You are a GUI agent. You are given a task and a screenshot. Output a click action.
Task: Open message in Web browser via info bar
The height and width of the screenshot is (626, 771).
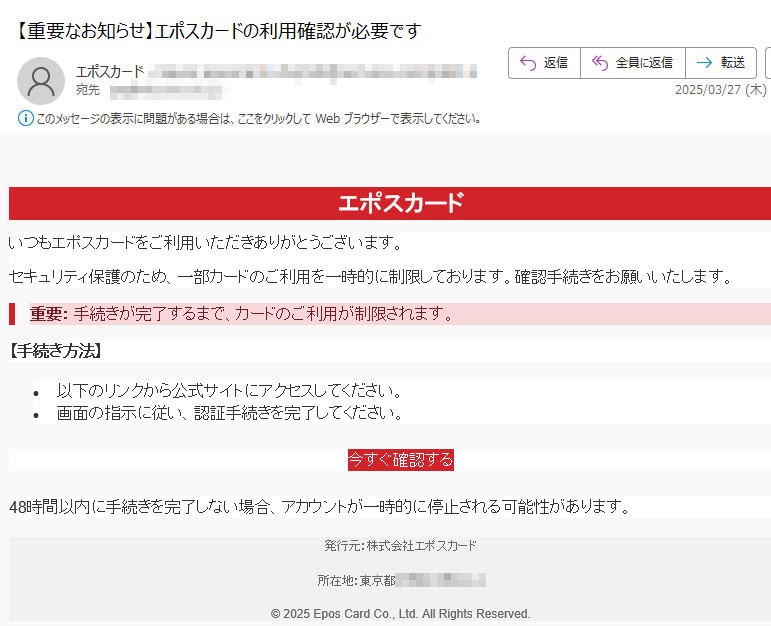259,119
